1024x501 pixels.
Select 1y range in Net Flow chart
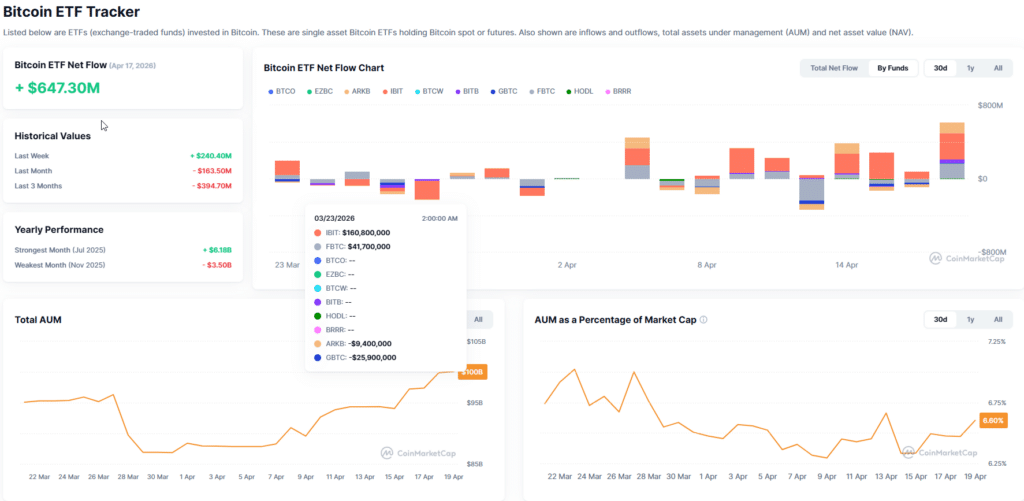970,68
